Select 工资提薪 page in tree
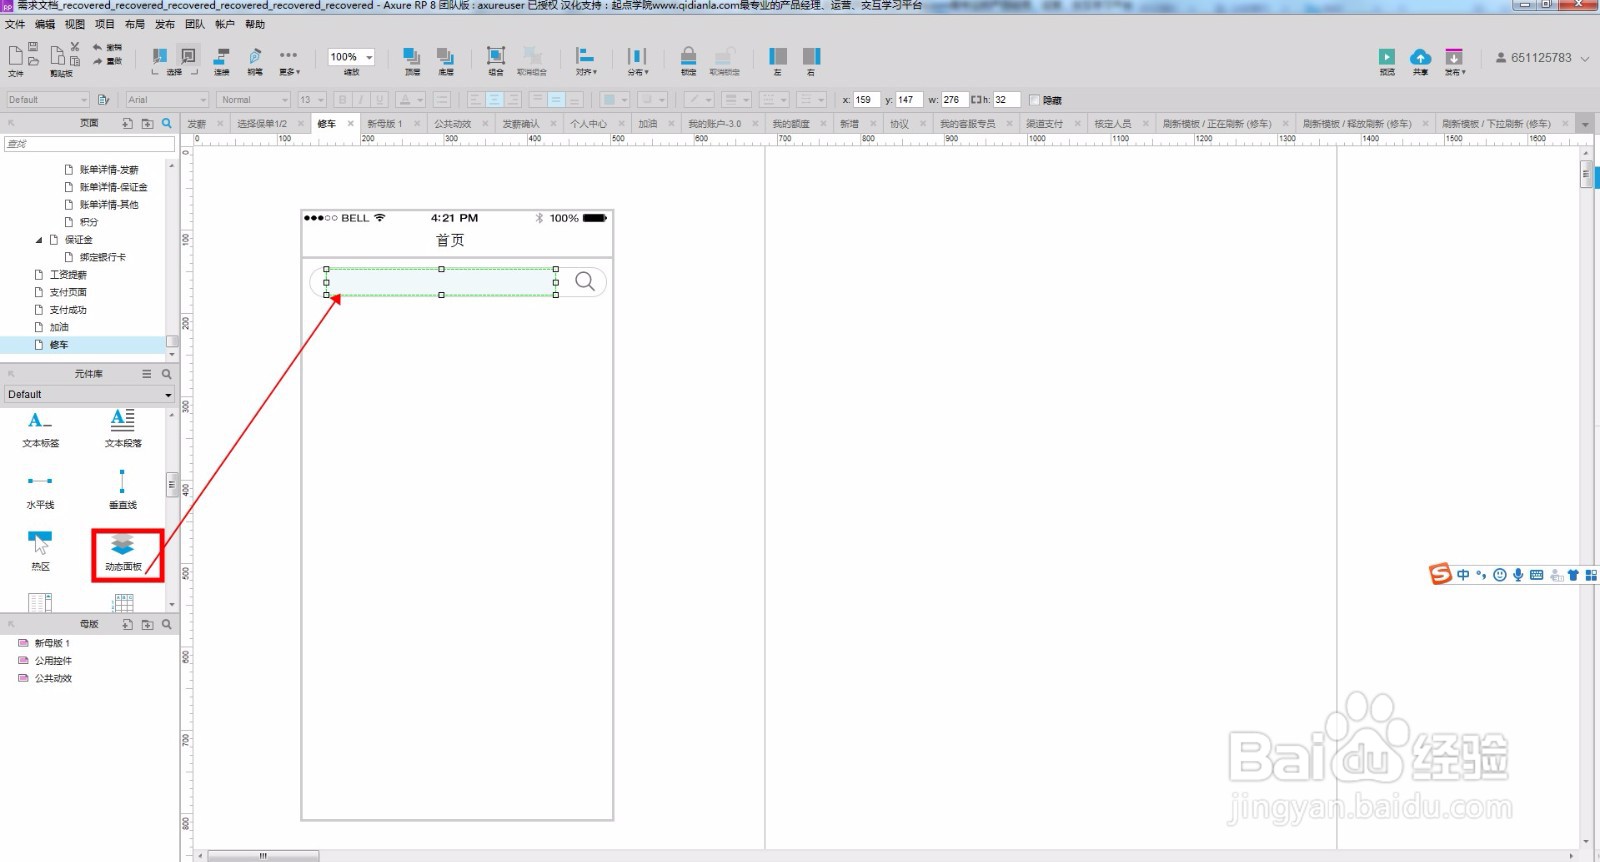The height and width of the screenshot is (862, 1600). tap(68, 274)
